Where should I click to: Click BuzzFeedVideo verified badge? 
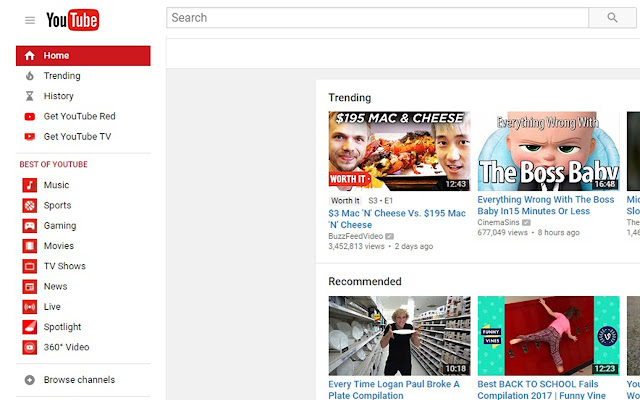tap(389, 236)
